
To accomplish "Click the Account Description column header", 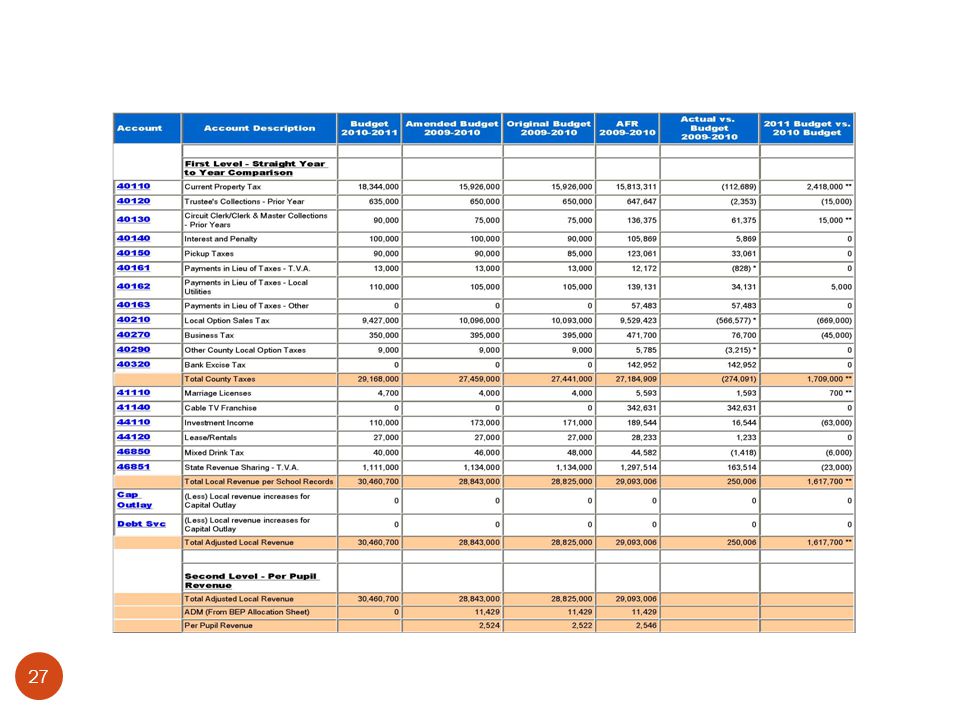I will click(x=260, y=128).
